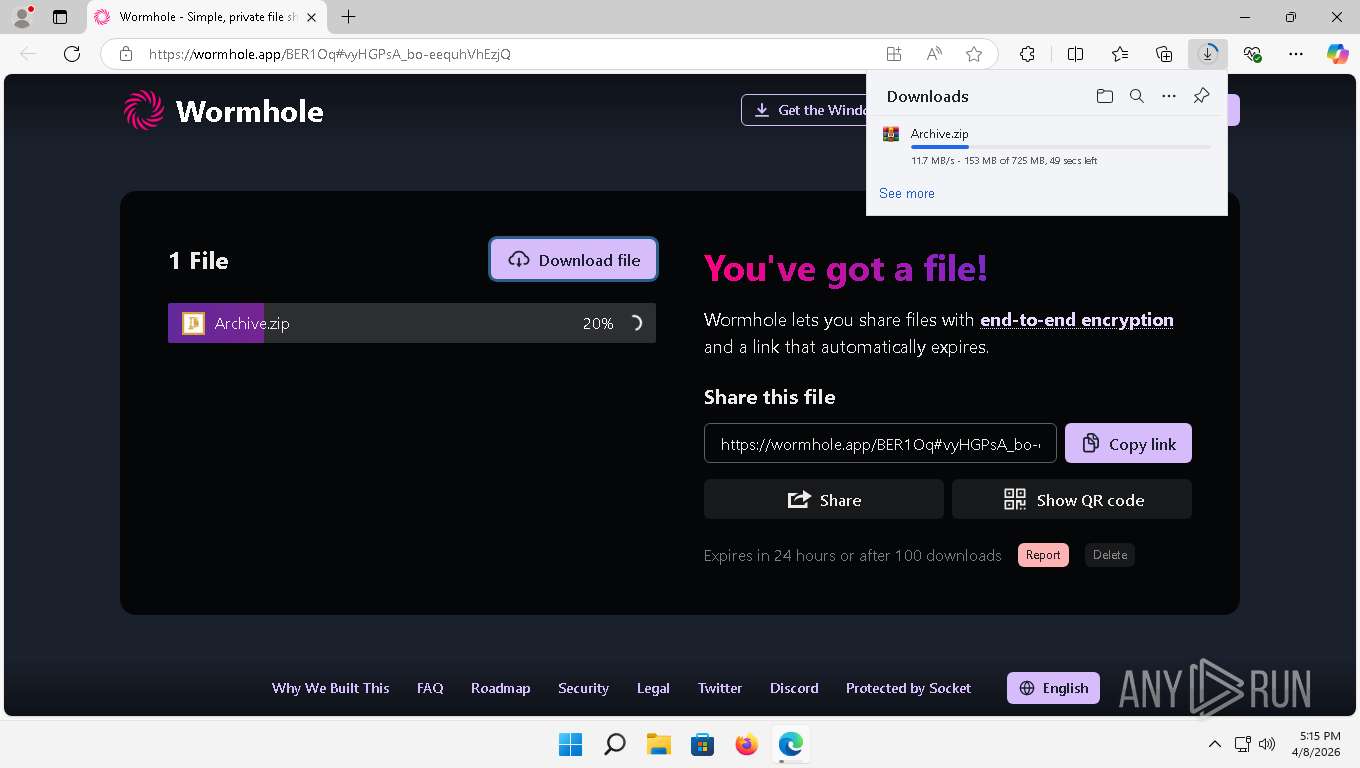Click Archive.zip filename in Downloads panel
1360x768 pixels.
click(x=939, y=133)
